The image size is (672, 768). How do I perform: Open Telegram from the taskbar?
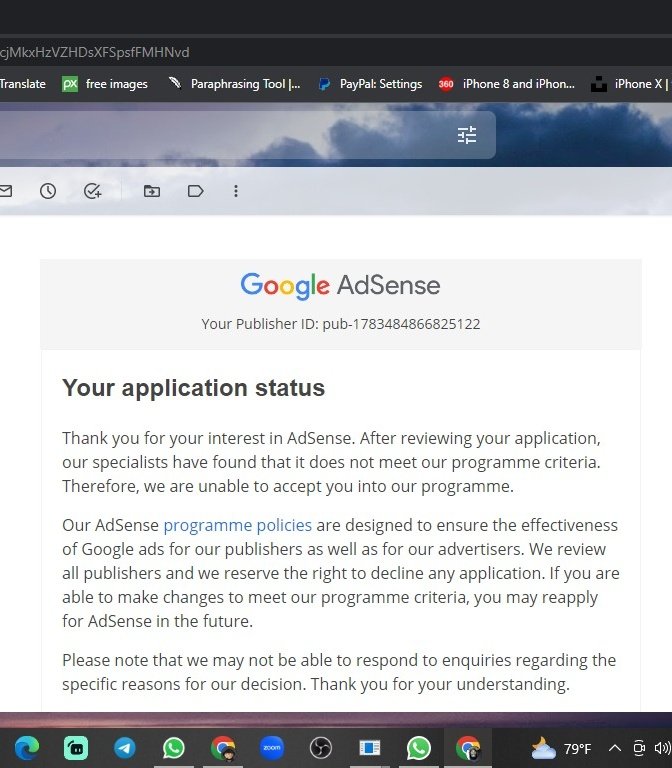pos(125,748)
